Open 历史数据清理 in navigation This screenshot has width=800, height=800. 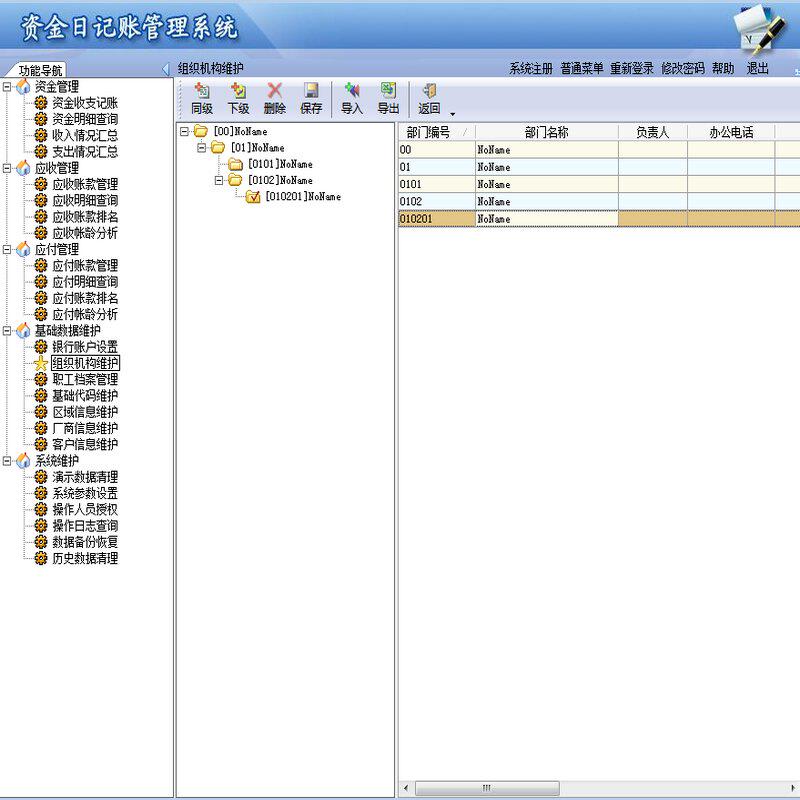click(x=85, y=558)
